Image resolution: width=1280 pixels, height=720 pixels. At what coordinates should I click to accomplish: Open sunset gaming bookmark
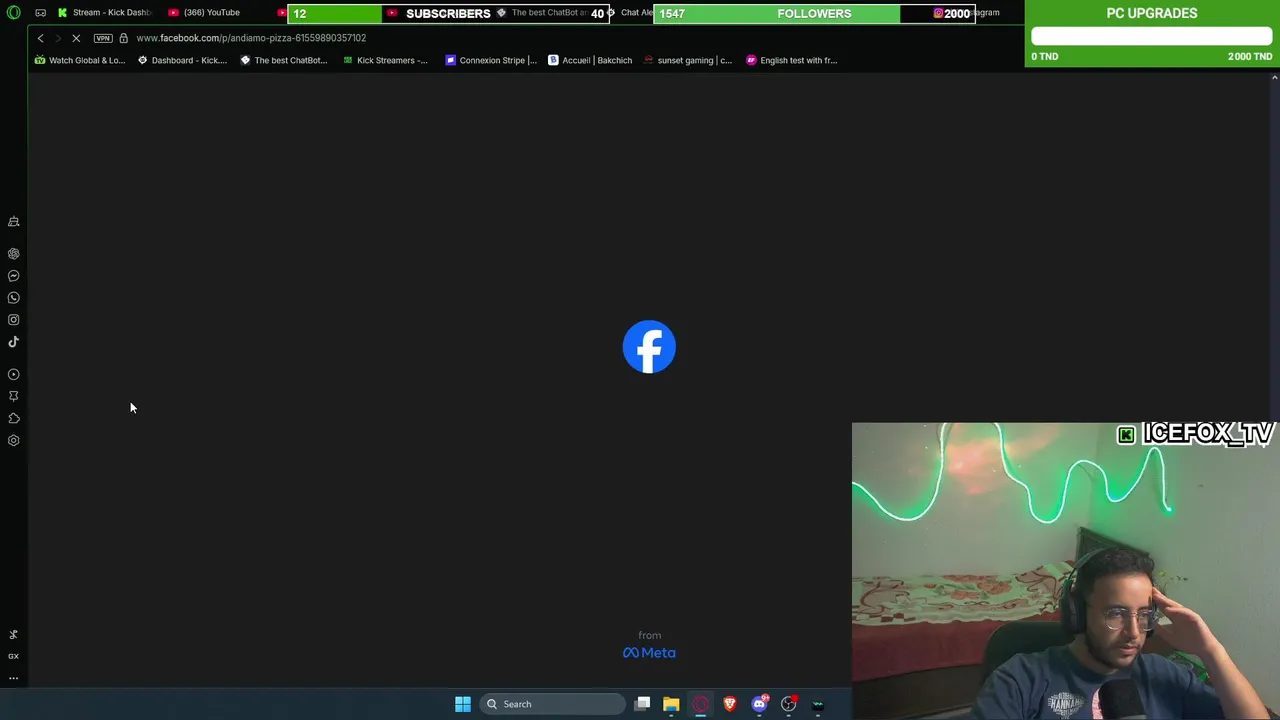pos(688,60)
